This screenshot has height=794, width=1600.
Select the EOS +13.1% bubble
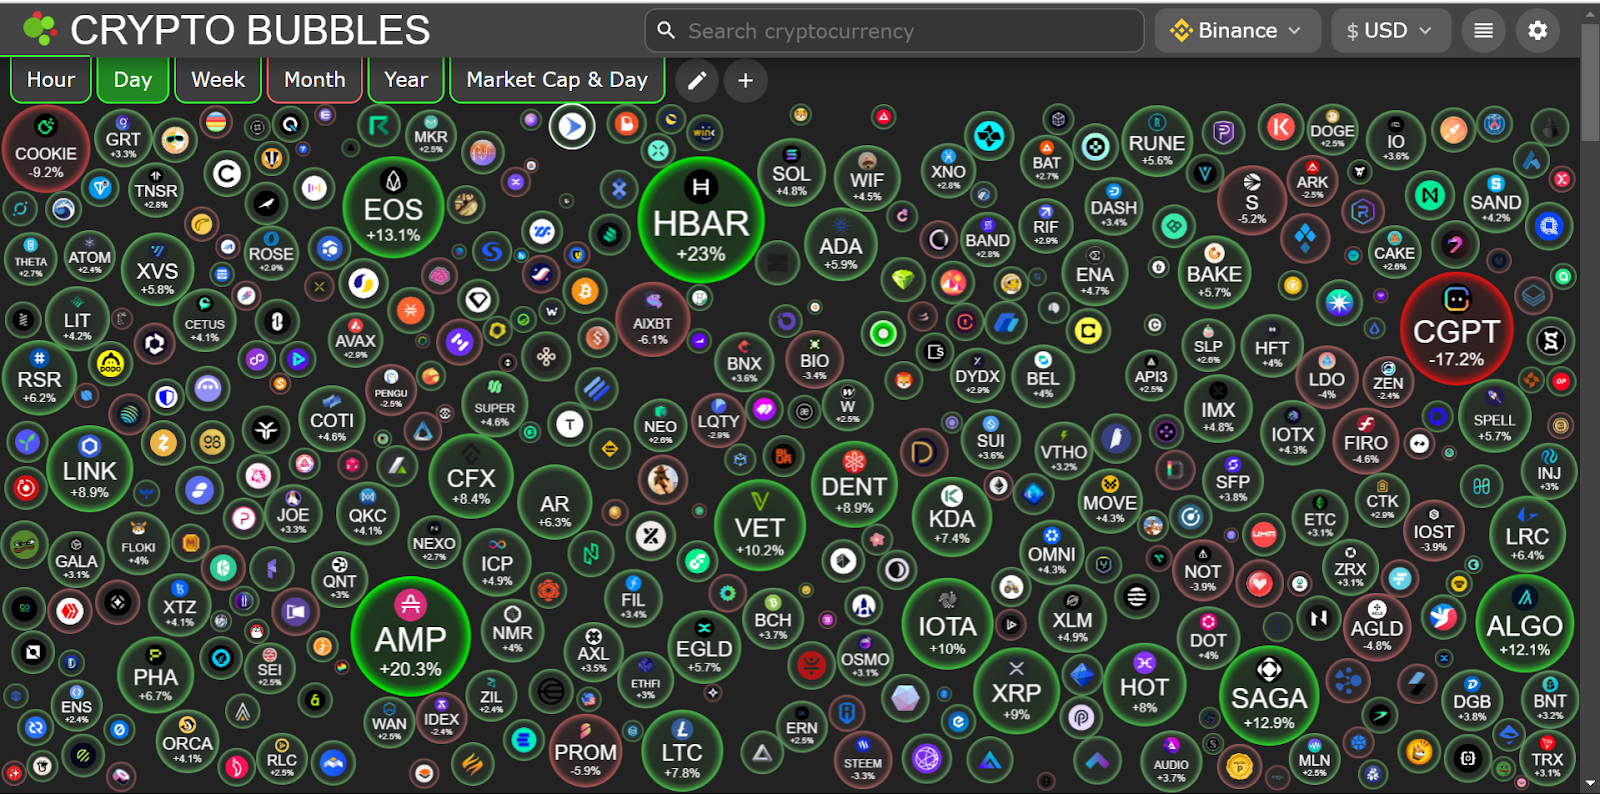(x=393, y=208)
